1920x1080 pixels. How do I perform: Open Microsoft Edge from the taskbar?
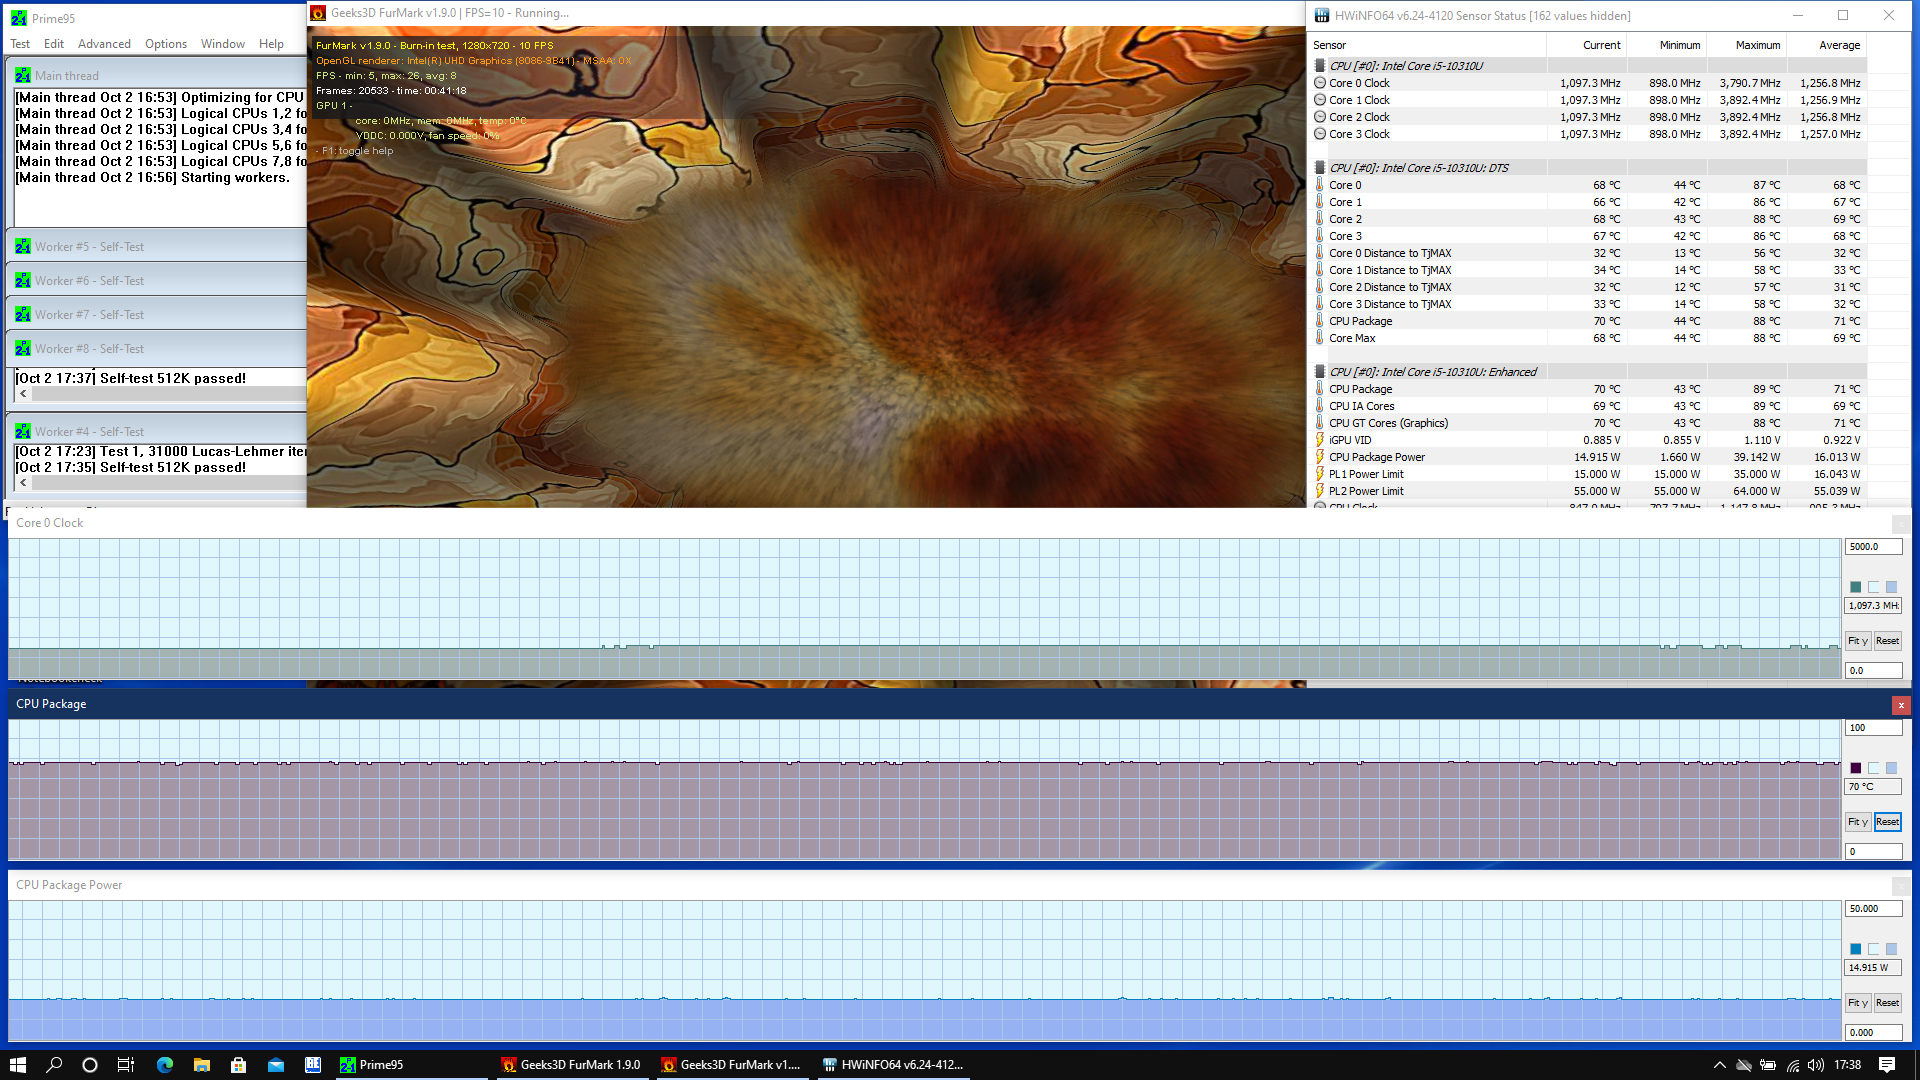tap(165, 1065)
